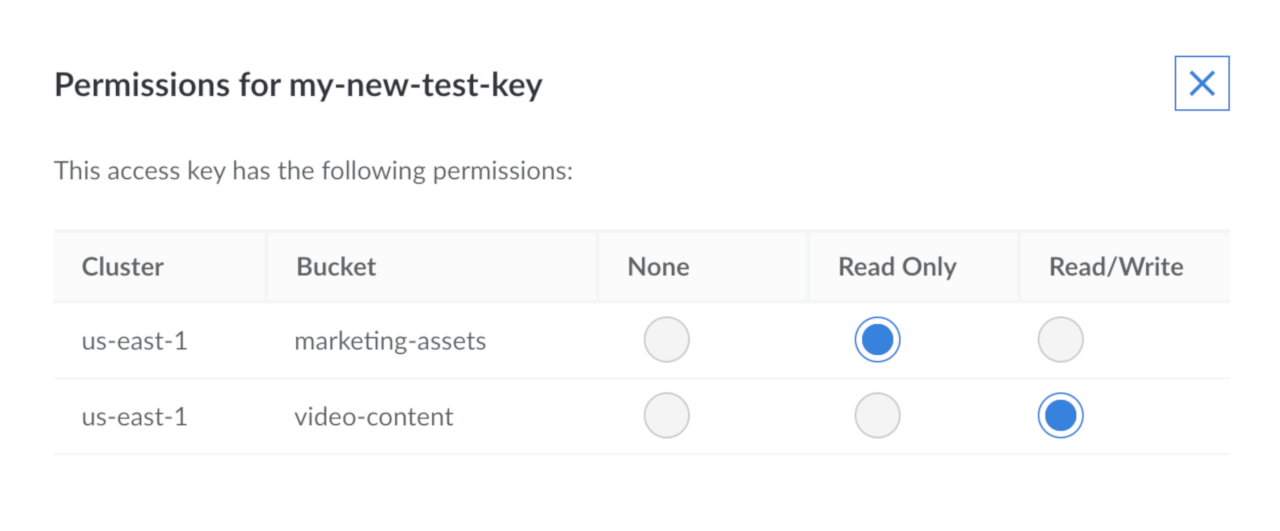Click the marketing-assets bucket name

click(390, 341)
